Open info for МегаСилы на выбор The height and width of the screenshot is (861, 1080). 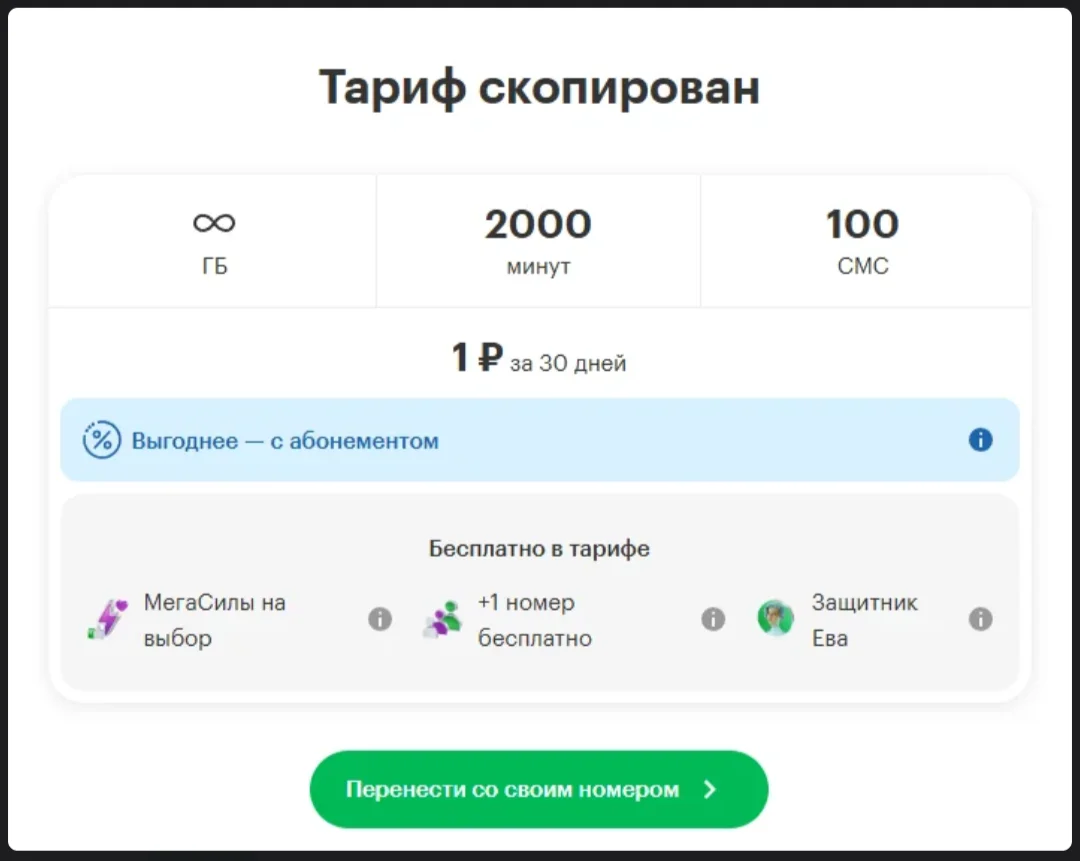(380, 619)
